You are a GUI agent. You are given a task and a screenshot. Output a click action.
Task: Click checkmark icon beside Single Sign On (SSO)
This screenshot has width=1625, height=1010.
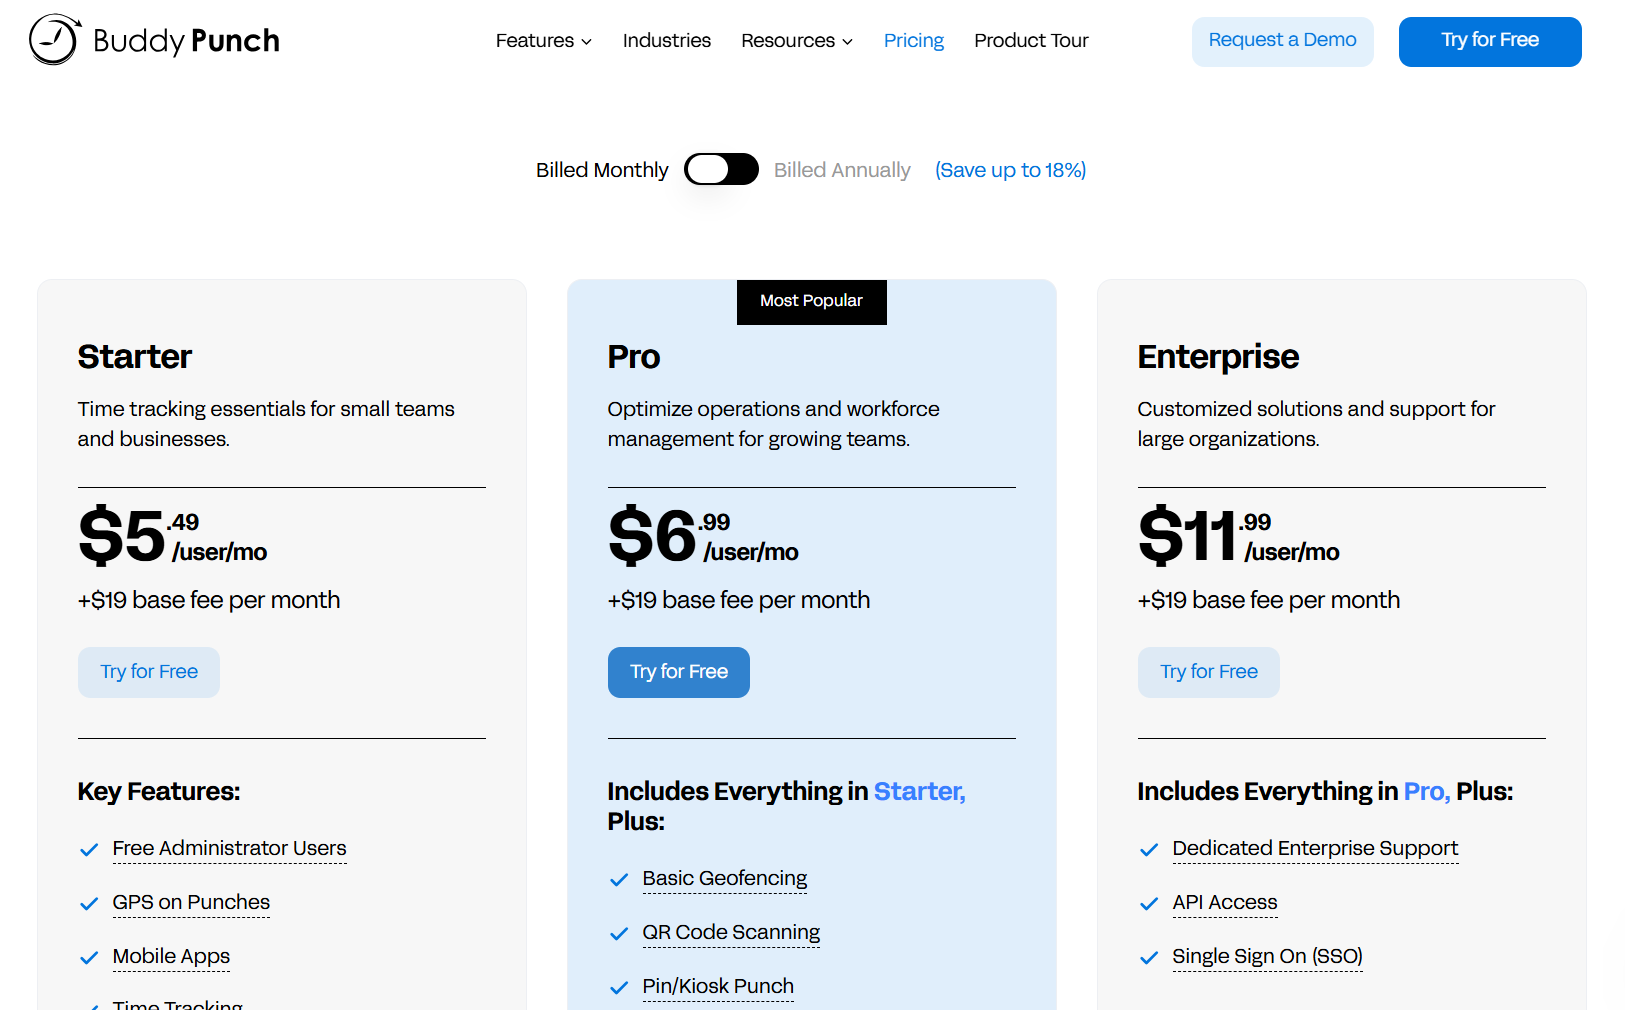point(1149,958)
